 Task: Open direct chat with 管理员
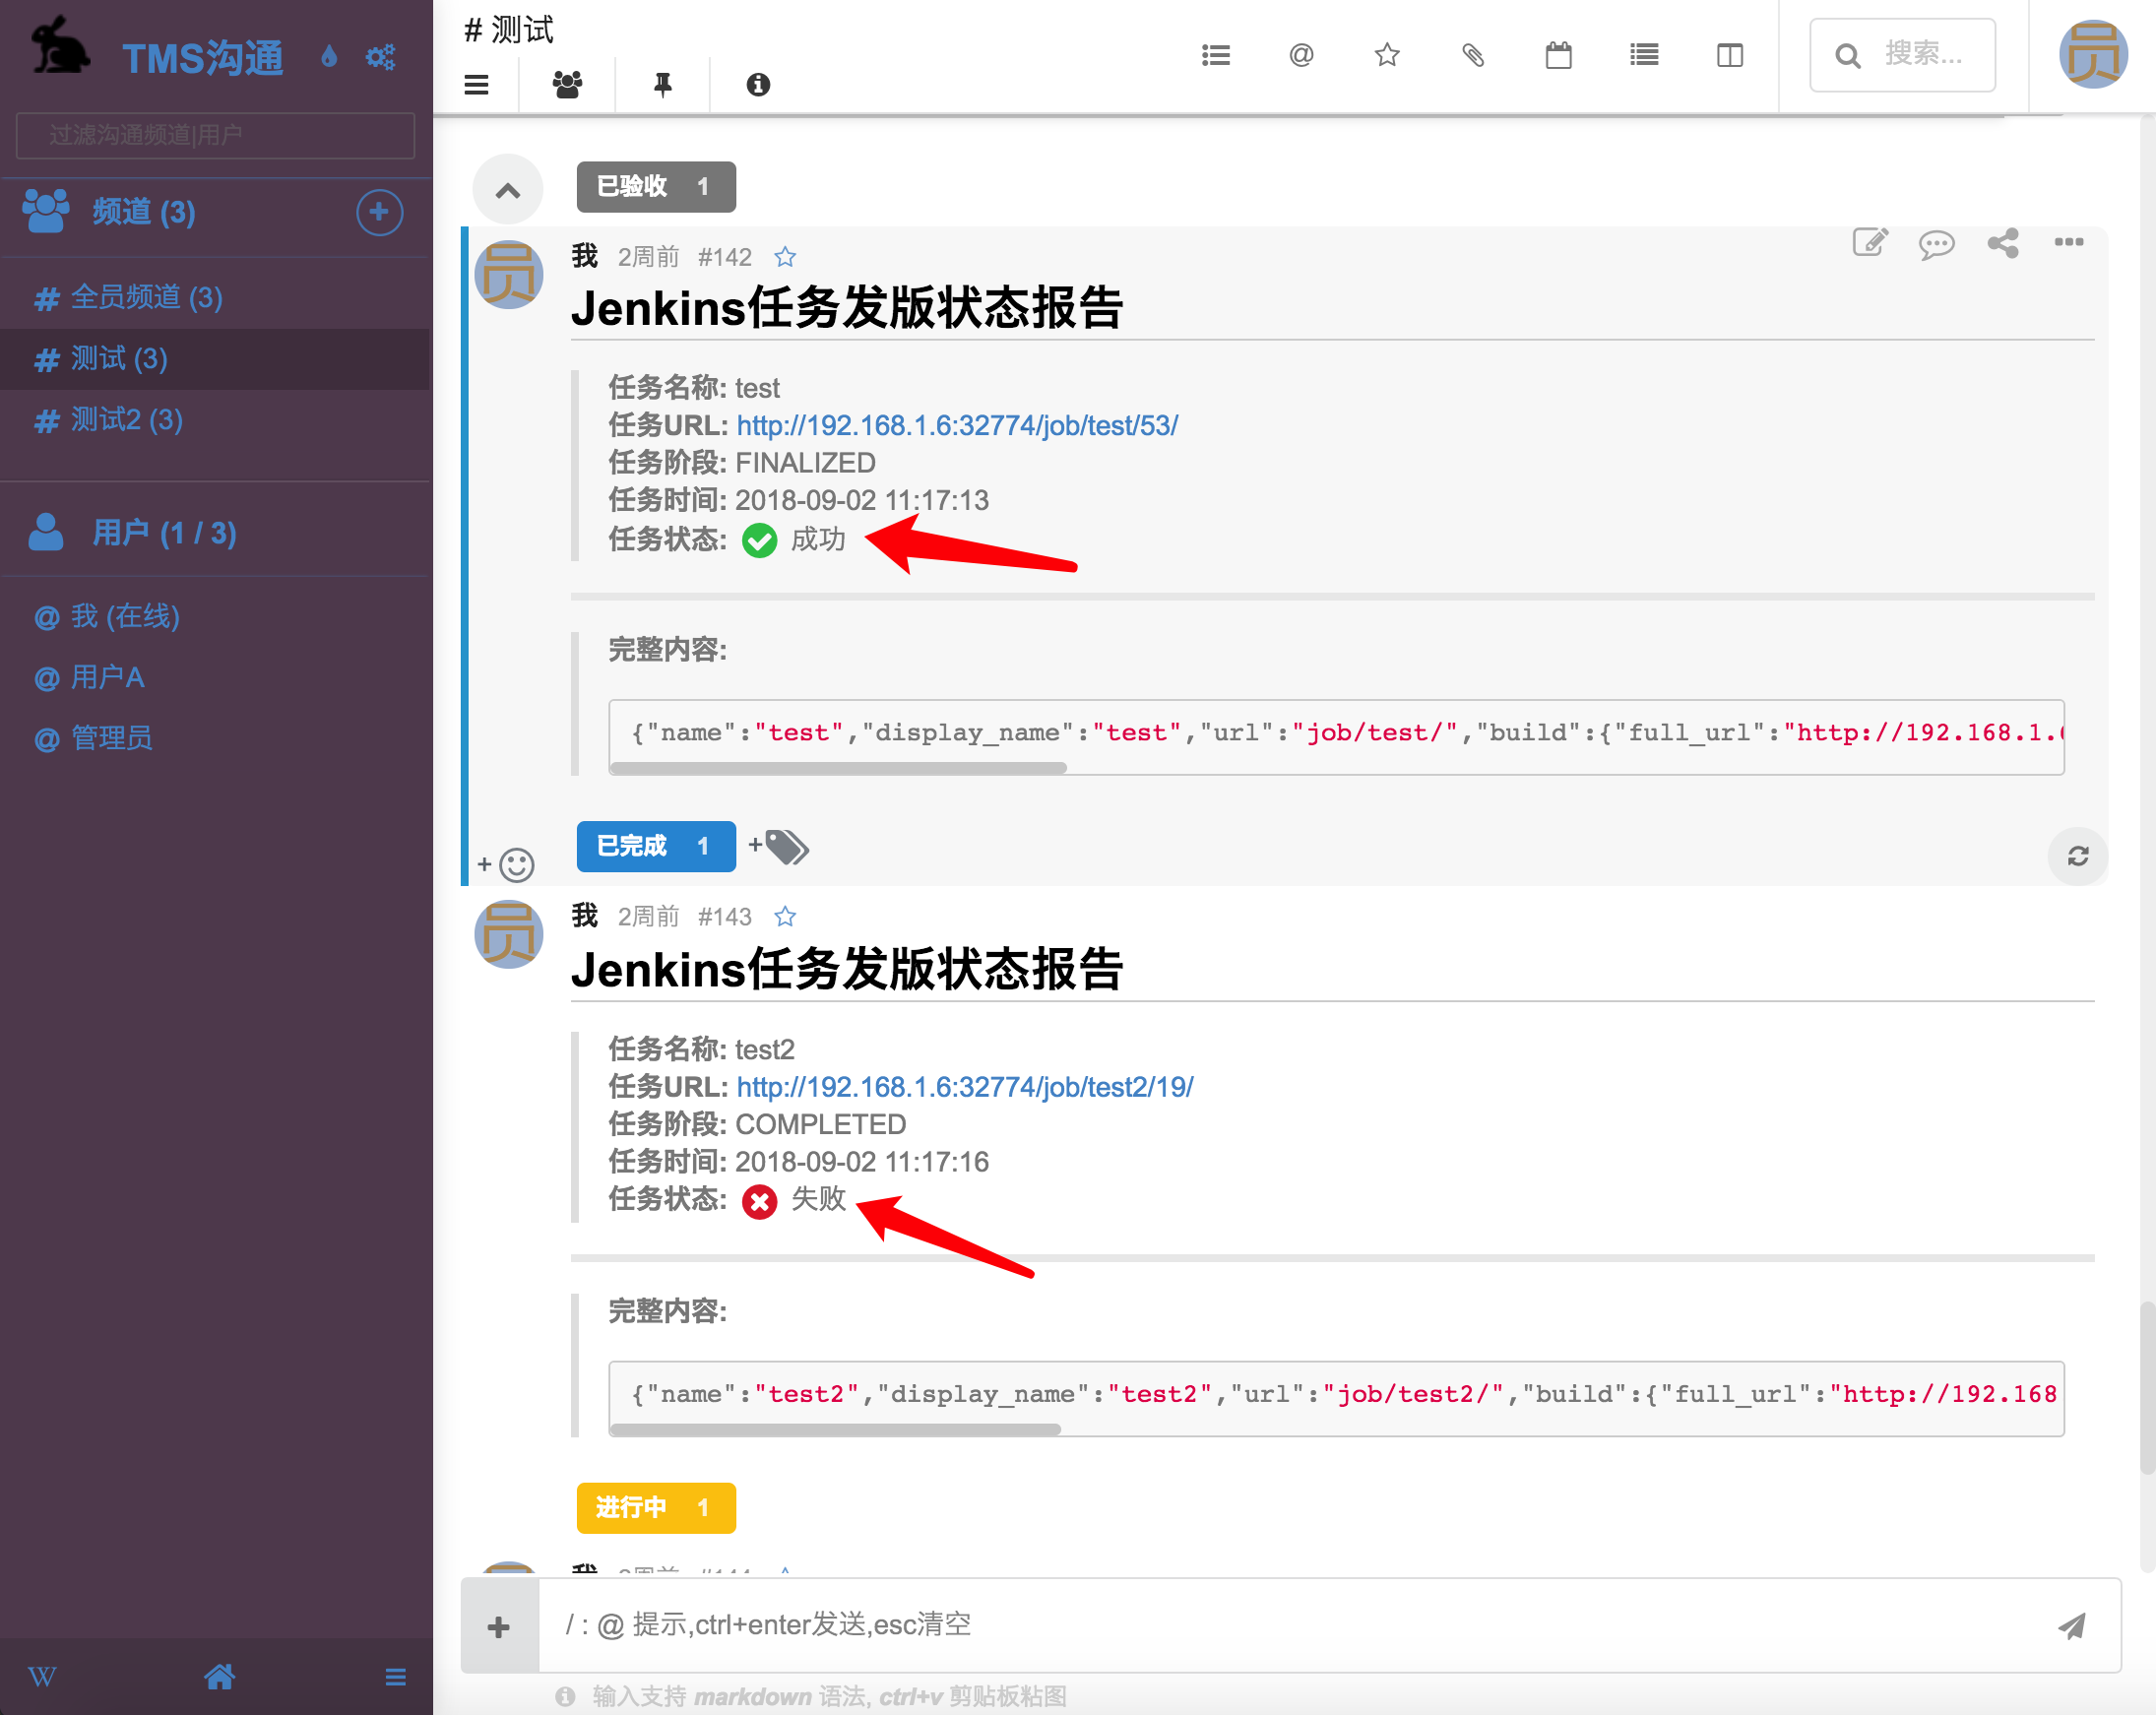pos(215,738)
